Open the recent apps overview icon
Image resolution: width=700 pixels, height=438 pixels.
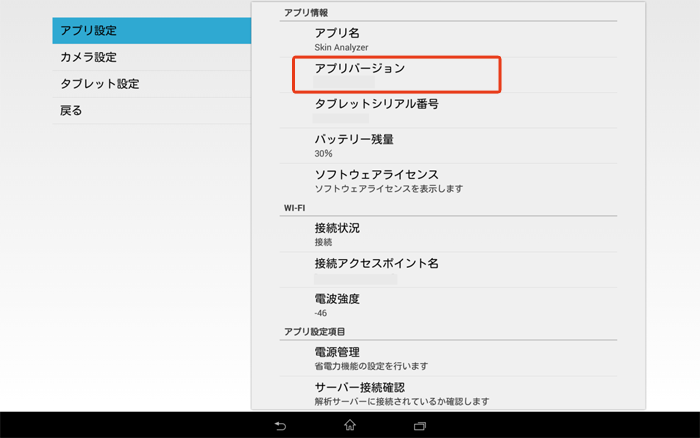[420, 426]
